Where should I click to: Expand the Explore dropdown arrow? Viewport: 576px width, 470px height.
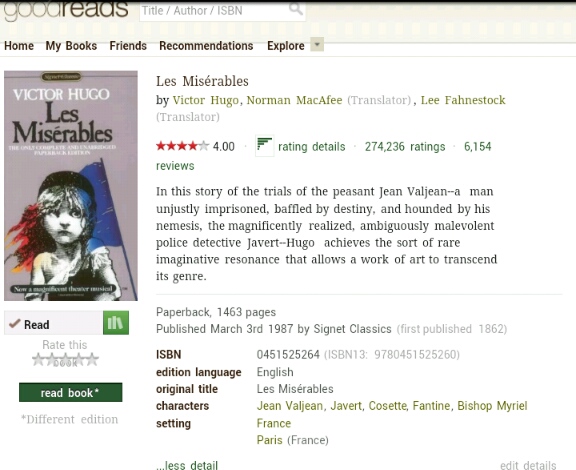point(317,44)
